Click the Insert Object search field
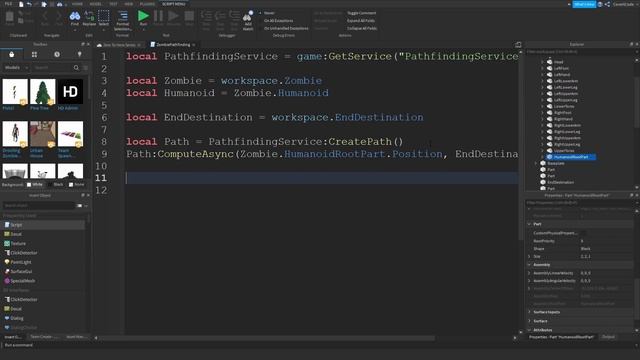Viewport: 640px width, 360px height. coord(39,206)
